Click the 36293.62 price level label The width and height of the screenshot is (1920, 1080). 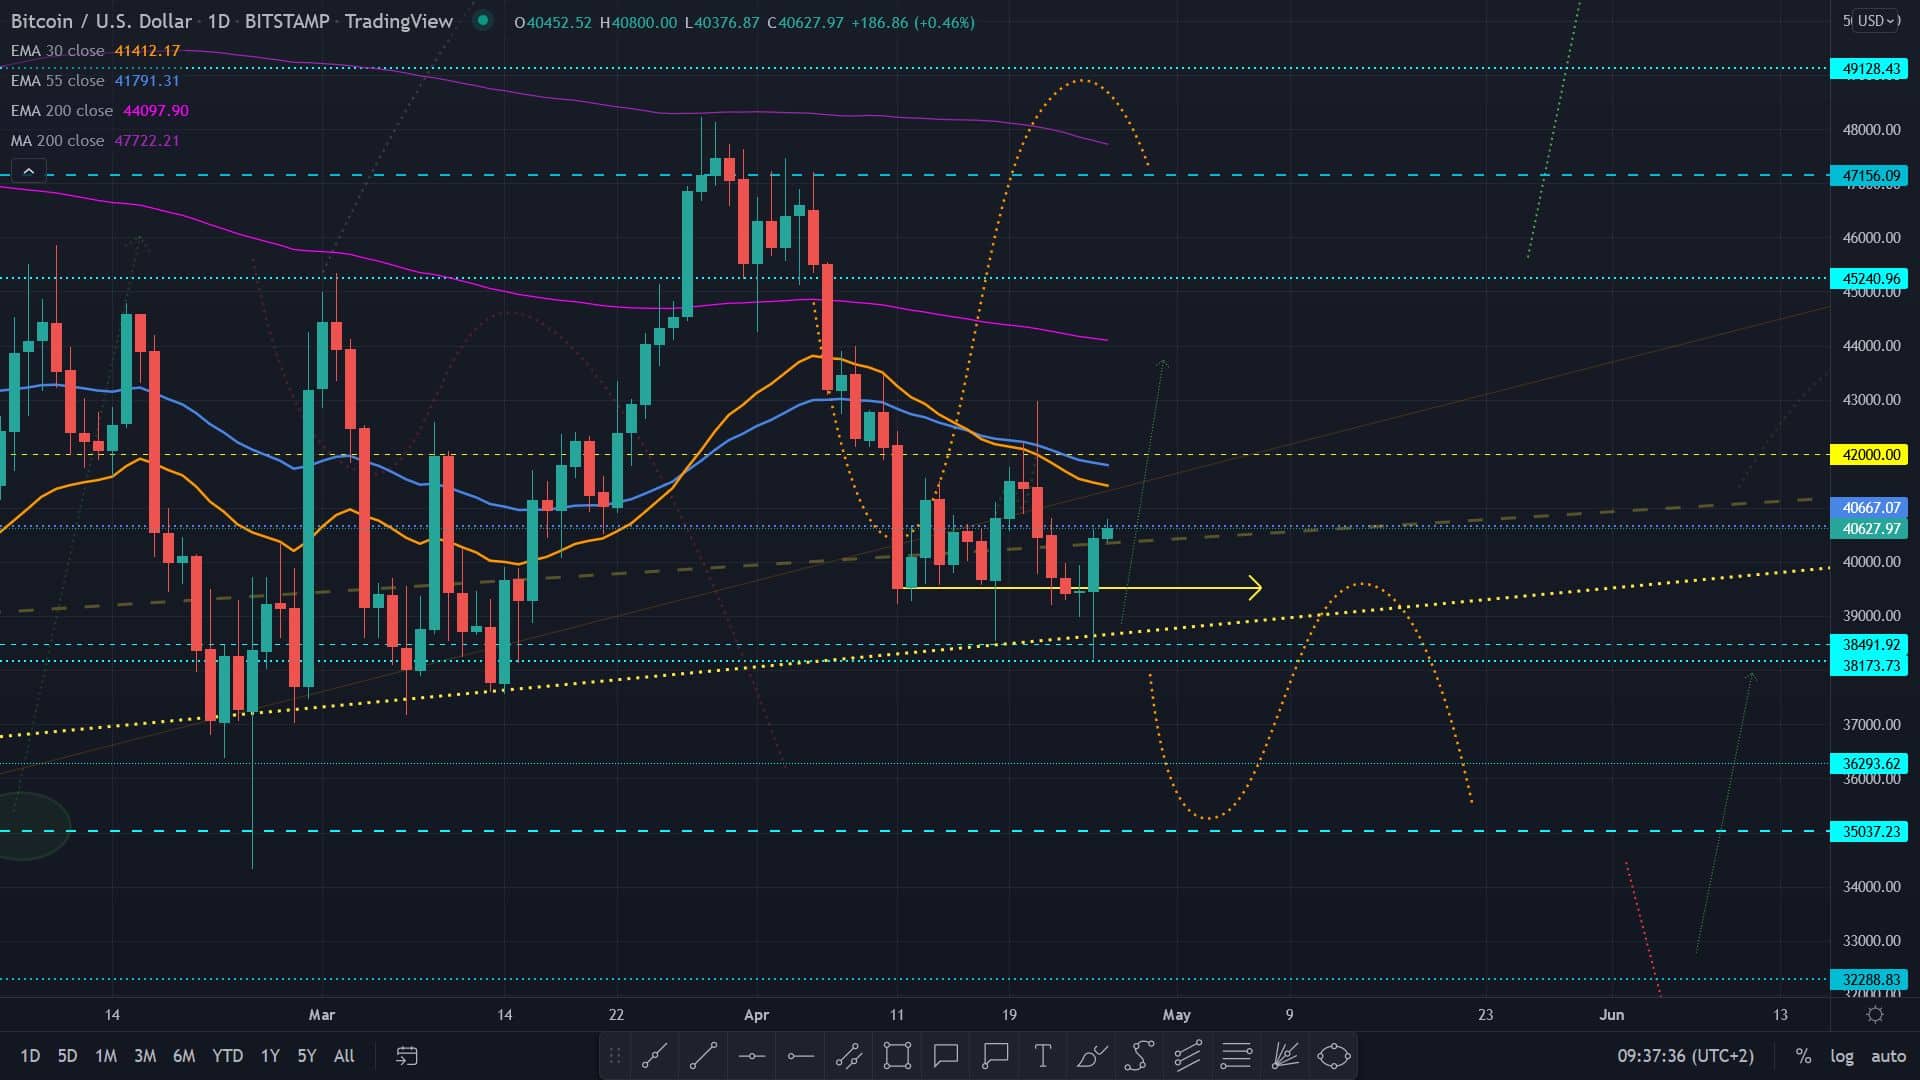[x=1869, y=764]
